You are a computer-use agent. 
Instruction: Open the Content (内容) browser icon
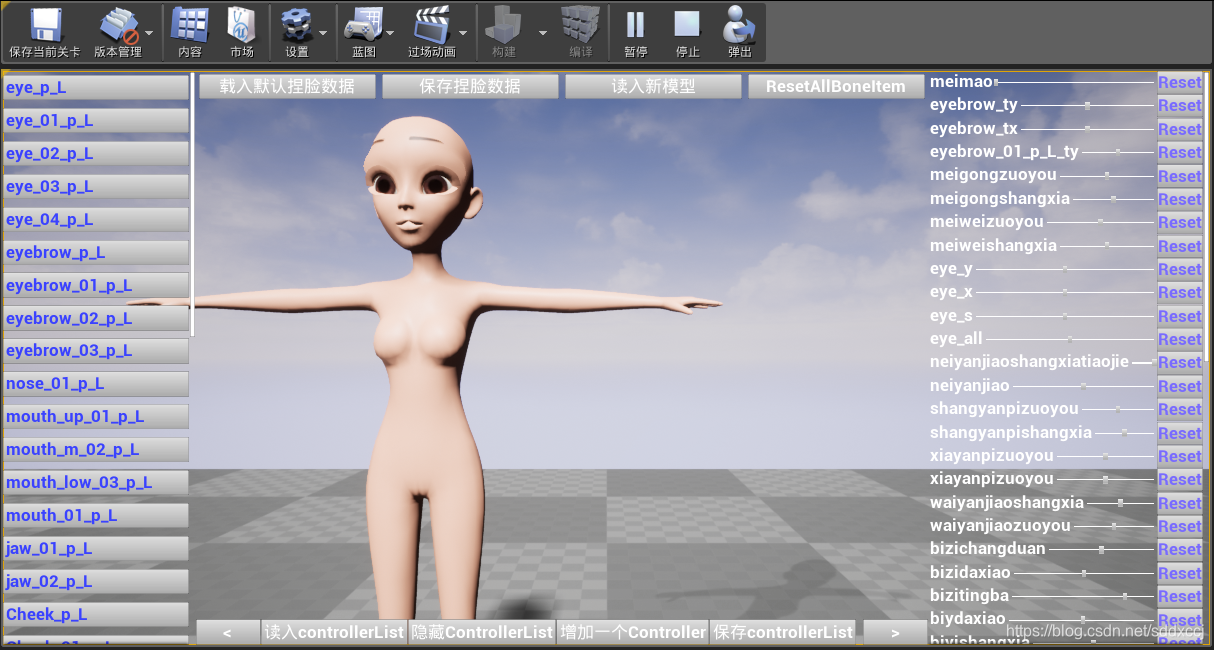coord(189,25)
